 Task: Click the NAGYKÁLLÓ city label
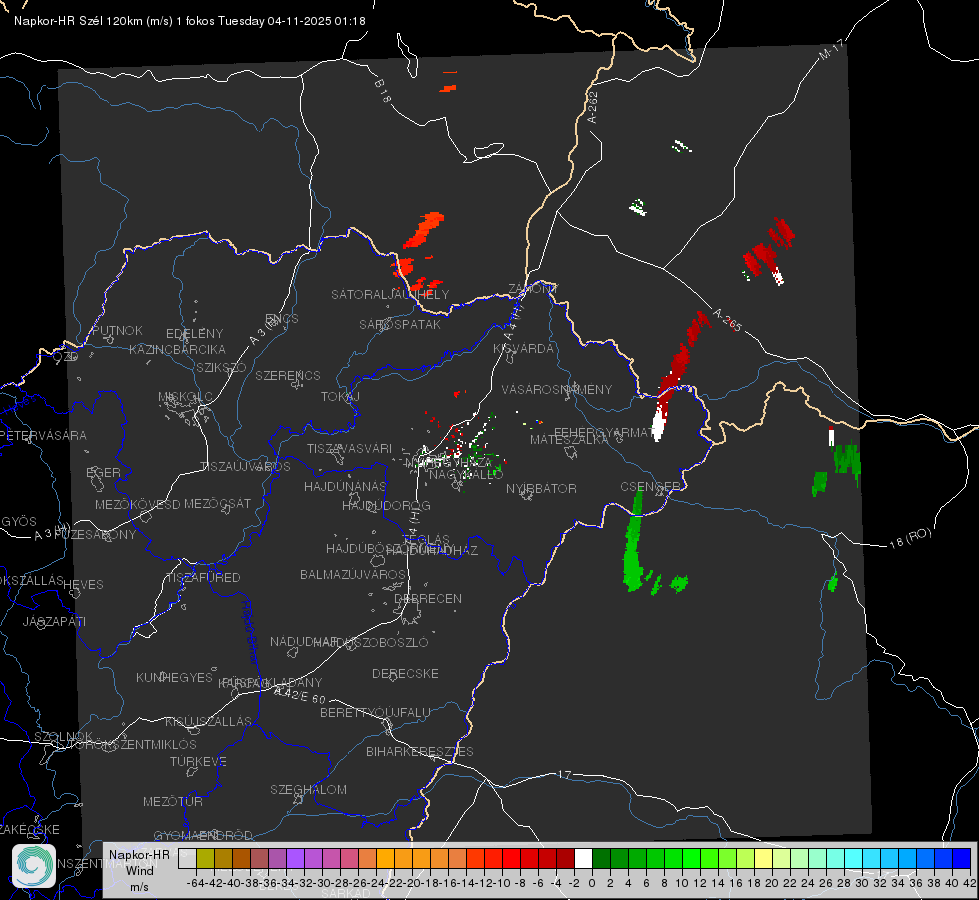click(466, 474)
